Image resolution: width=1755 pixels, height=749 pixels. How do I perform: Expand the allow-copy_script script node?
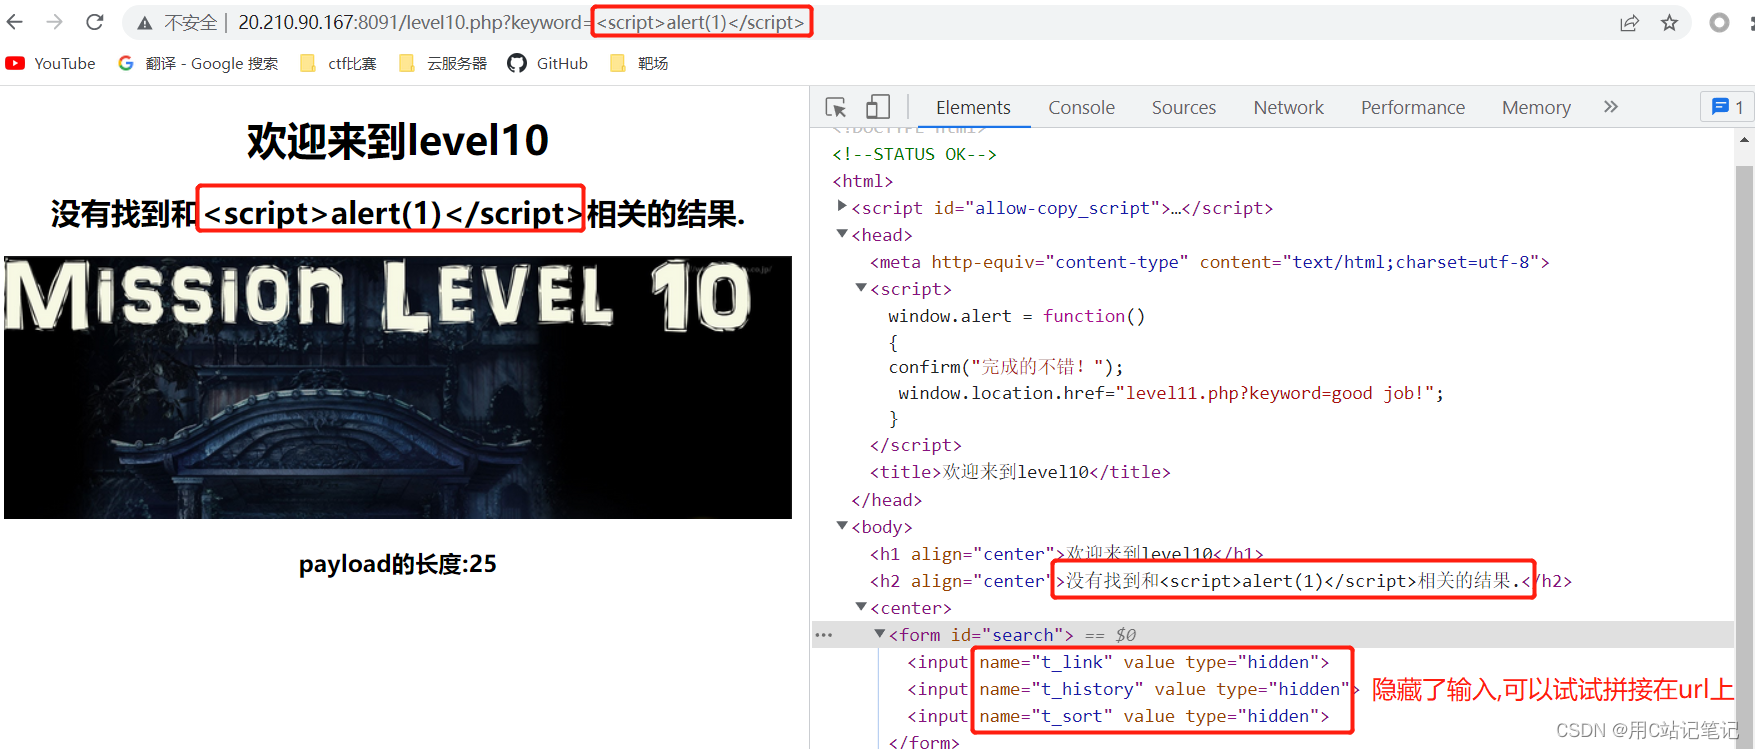pos(841,206)
